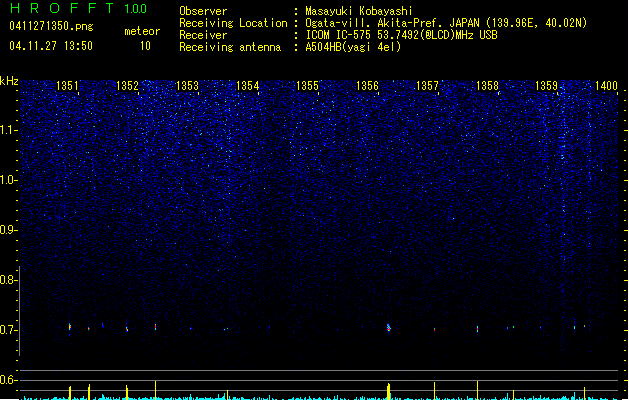Click the 1.0 kHz frequency label
The height and width of the screenshot is (400, 629).
pyautogui.click(x=8, y=180)
